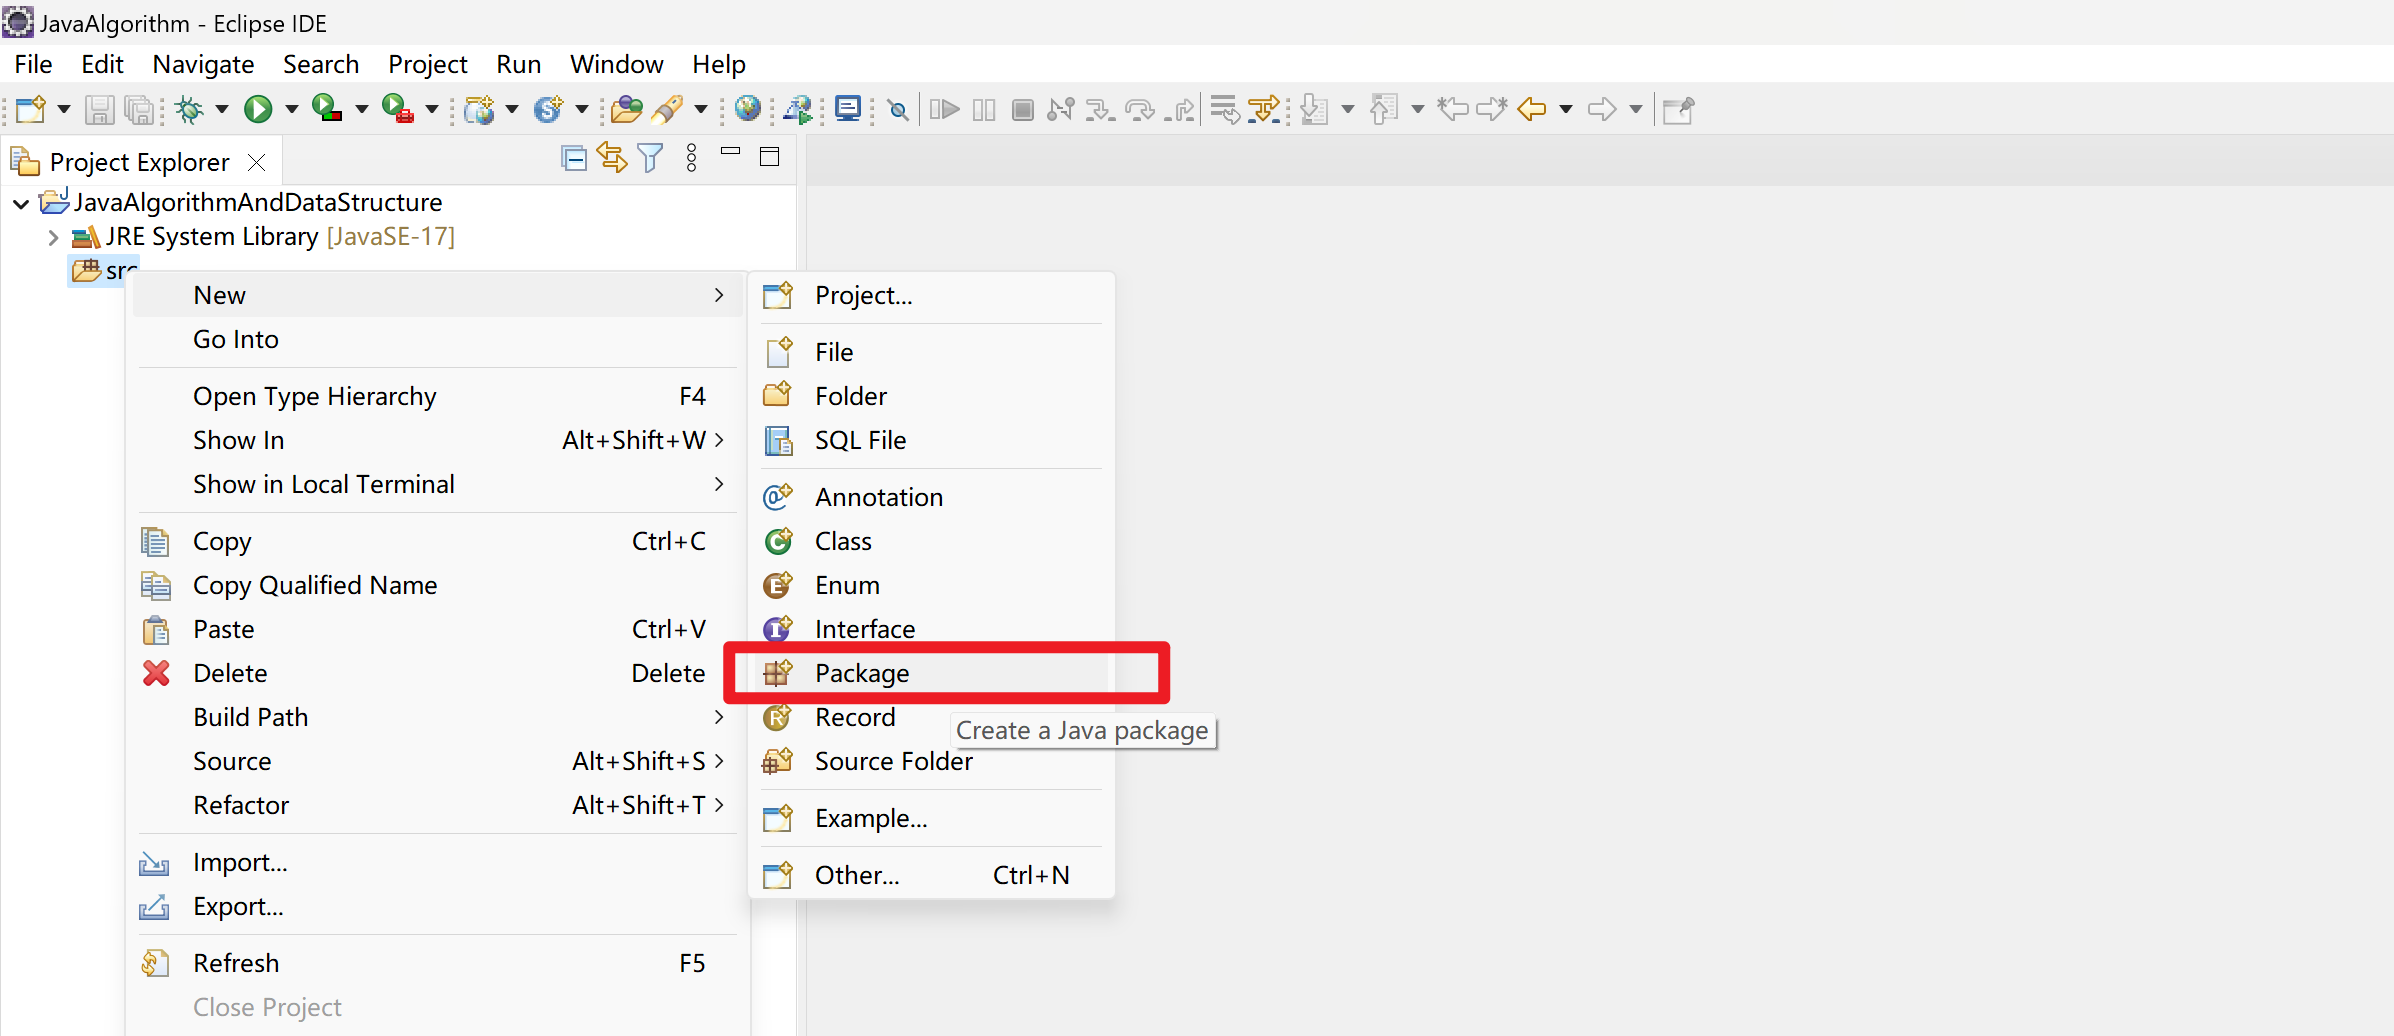The height and width of the screenshot is (1036, 2394).
Task: Click the green bug Debug icon
Action: click(x=189, y=109)
